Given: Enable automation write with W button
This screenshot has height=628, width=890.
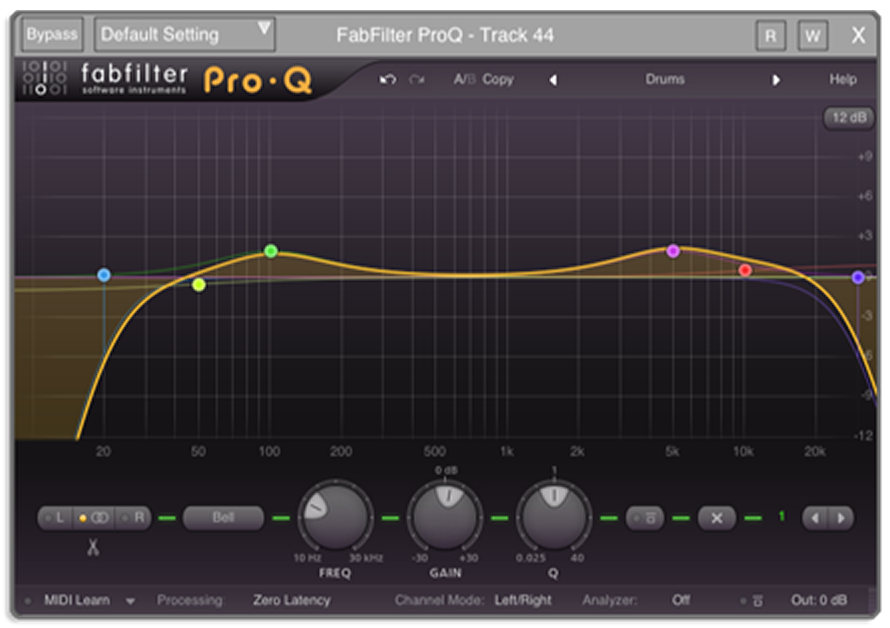Looking at the screenshot, I should tap(813, 36).
